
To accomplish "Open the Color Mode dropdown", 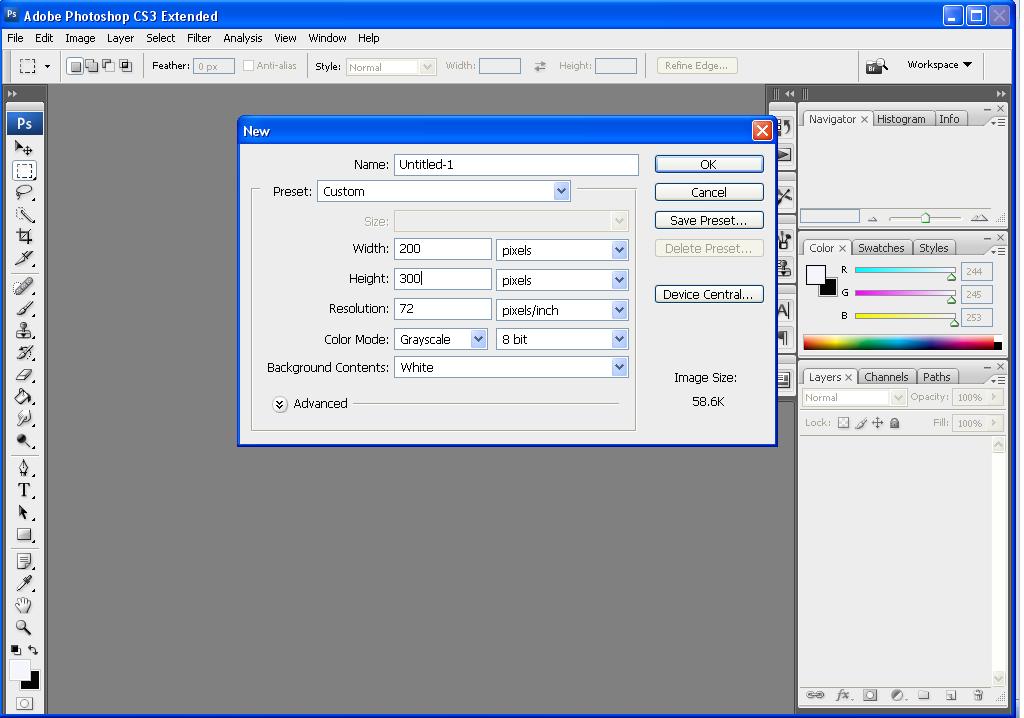I will (440, 339).
